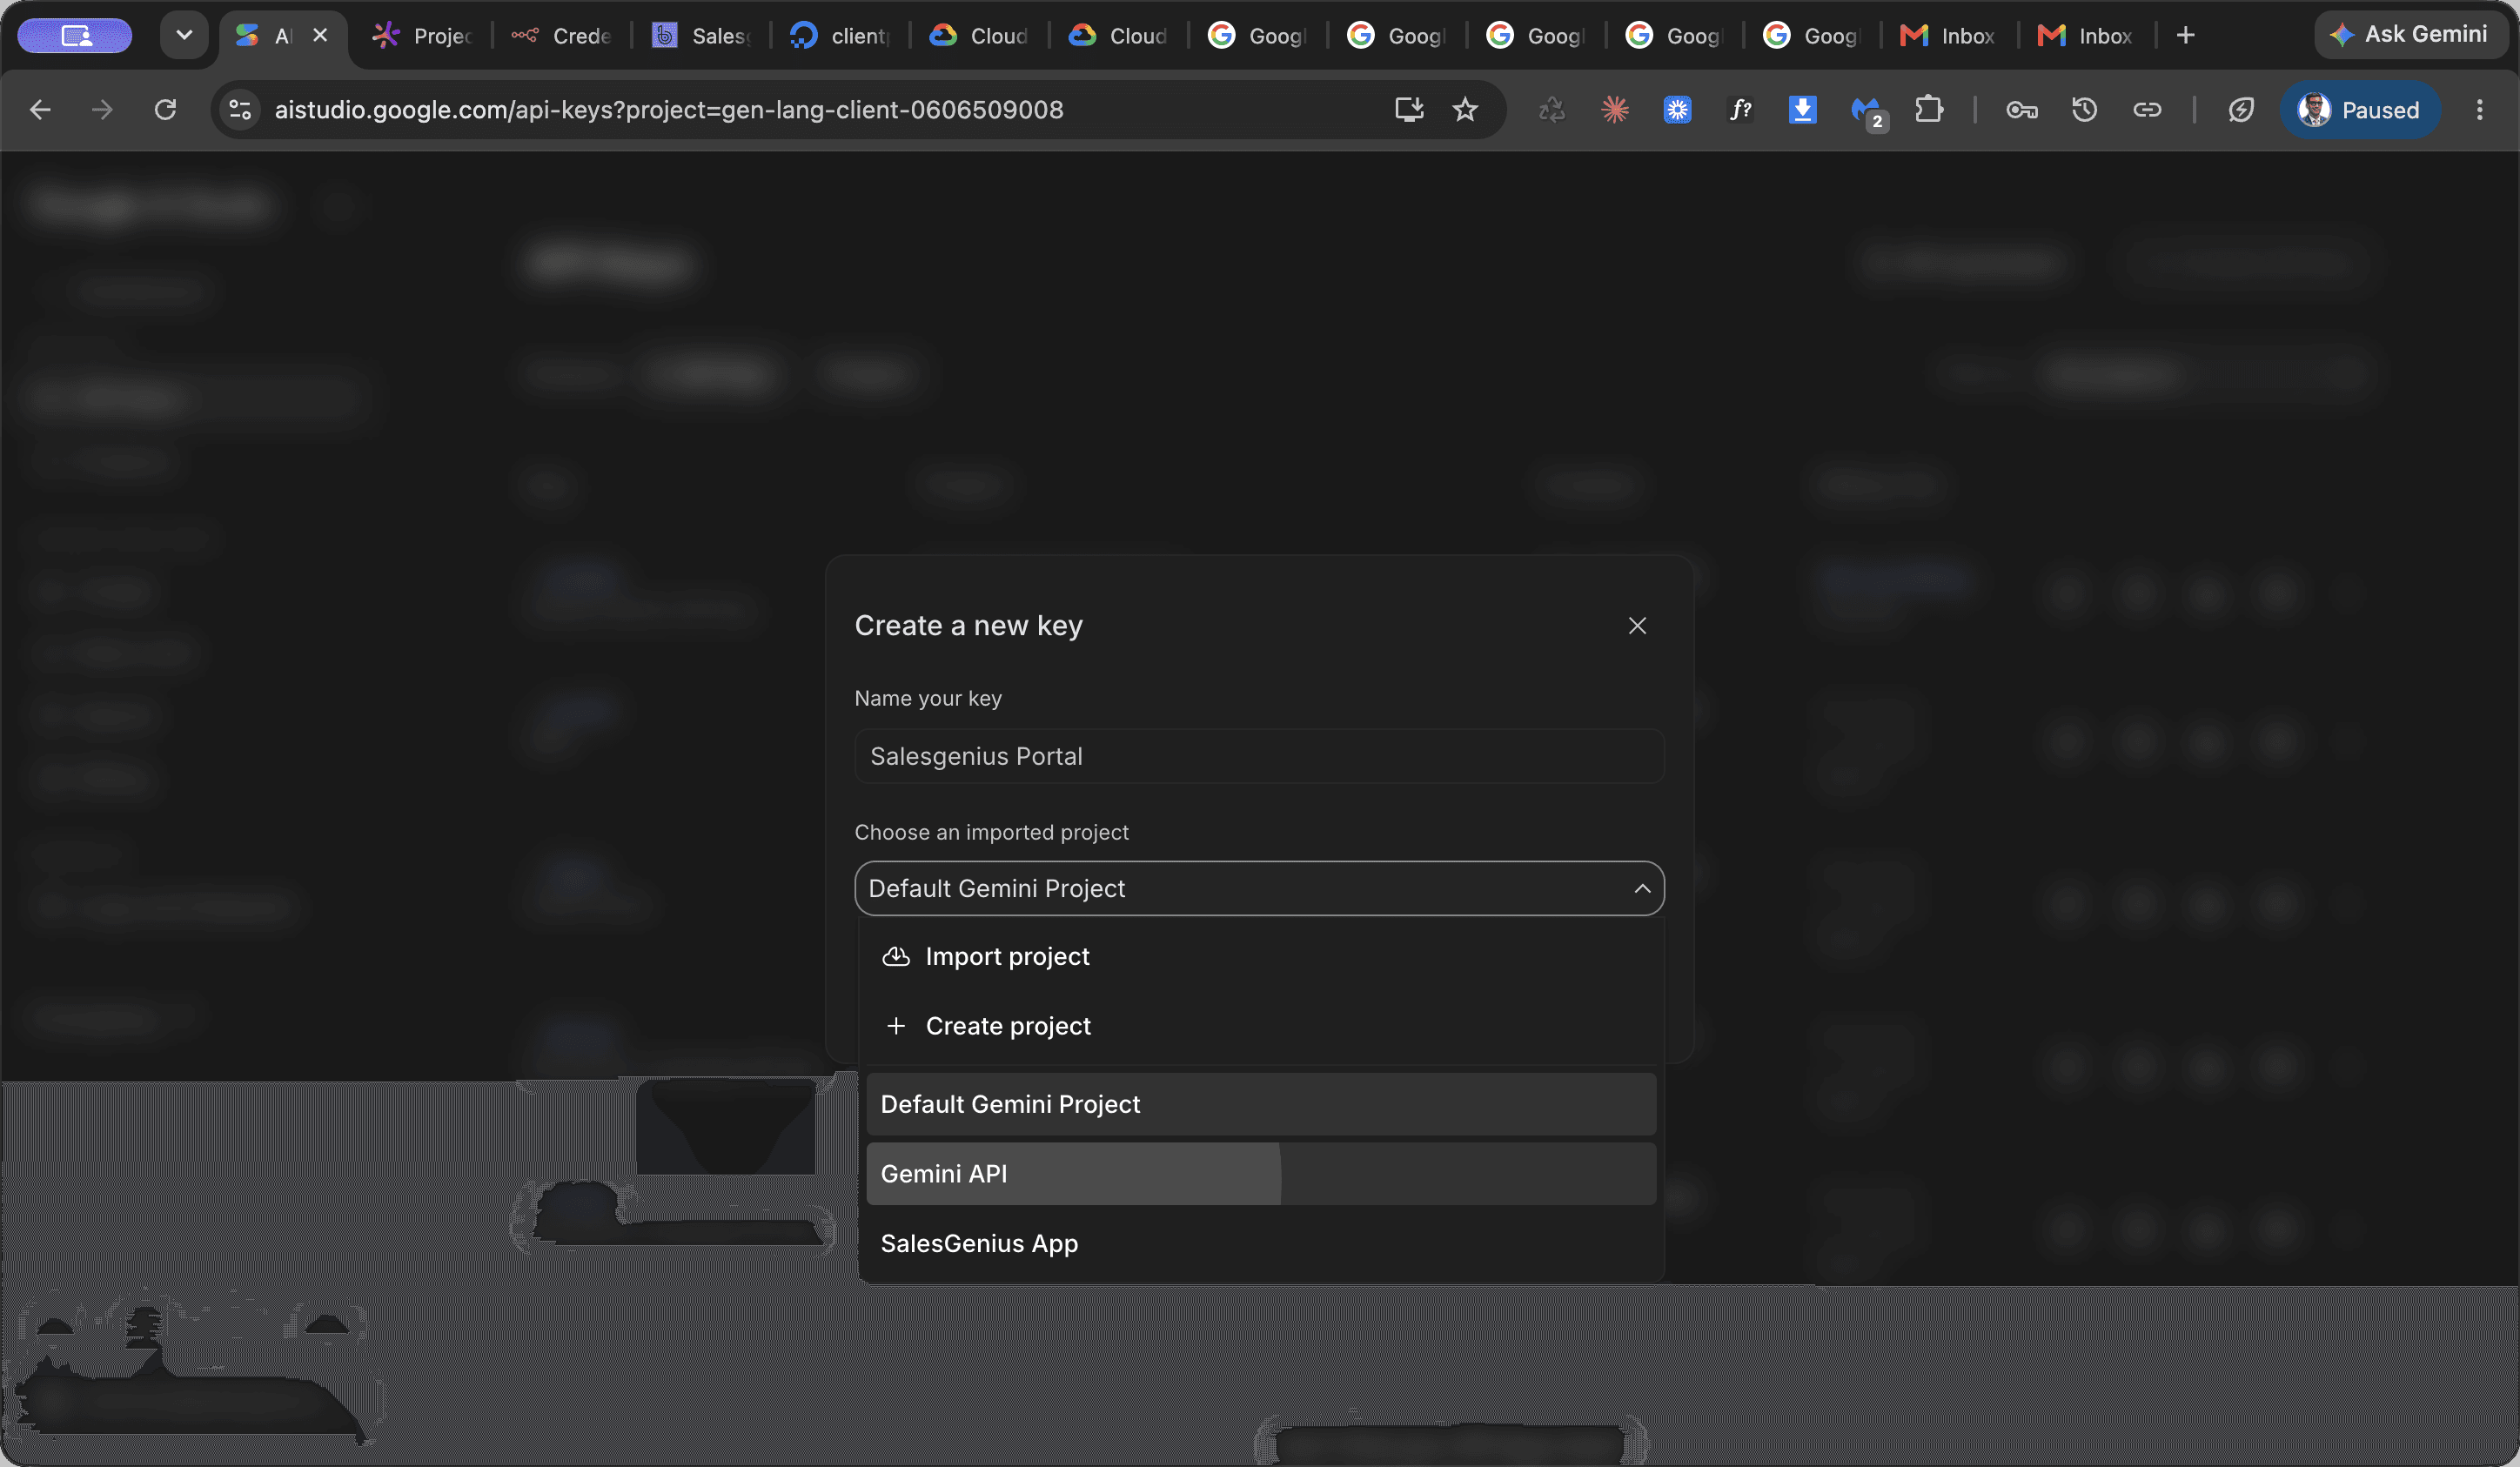Collapse the Default Gemini Project dropdown
2520x1467 pixels.
click(1259, 888)
